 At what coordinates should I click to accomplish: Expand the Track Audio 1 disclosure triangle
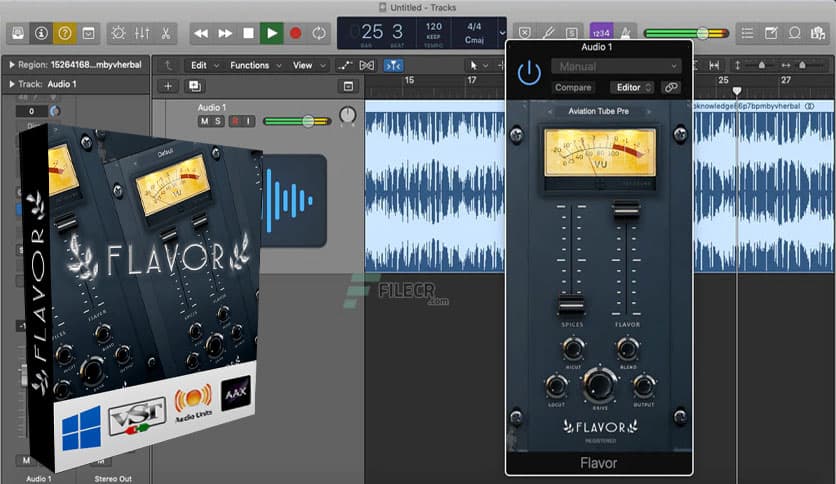coord(12,84)
